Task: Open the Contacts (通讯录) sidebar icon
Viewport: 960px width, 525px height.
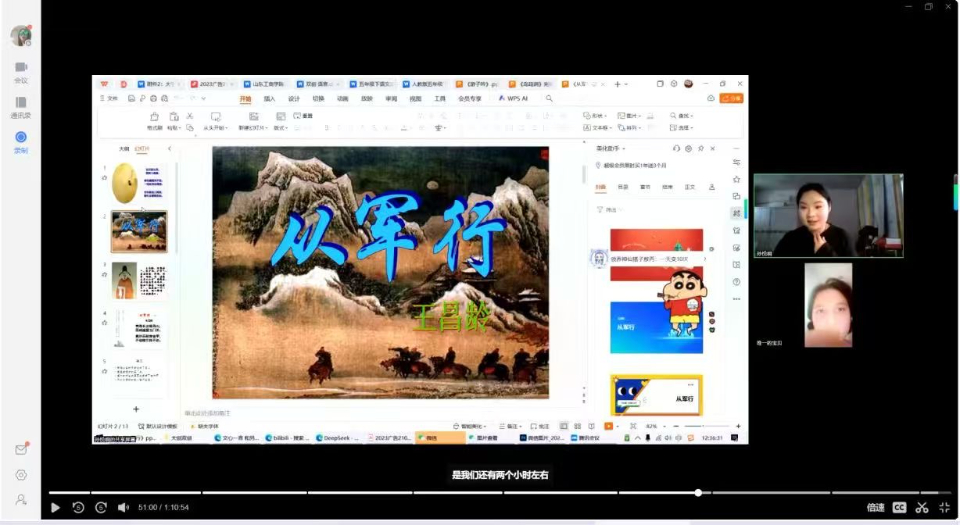Action: click(x=21, y=107)
